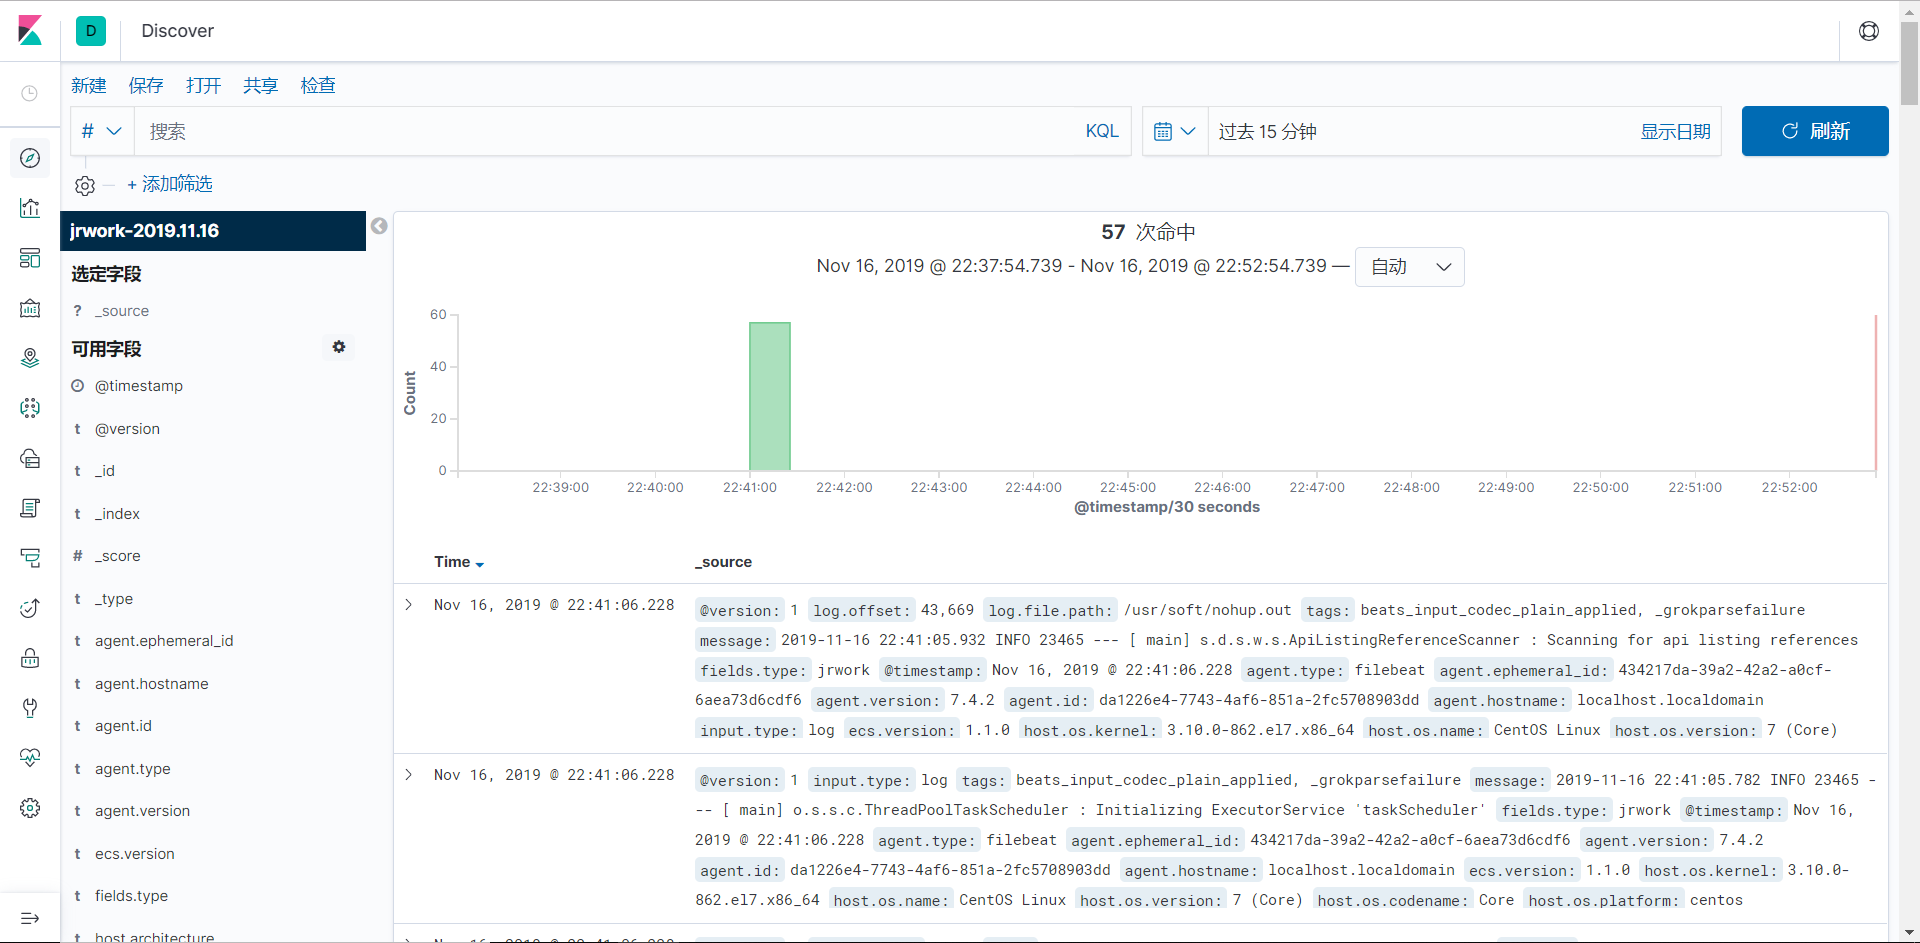Open Dev Tools wrench icon
Image resolution: width=1920 pixels, height=943 pixels.
tap(30, 708)
